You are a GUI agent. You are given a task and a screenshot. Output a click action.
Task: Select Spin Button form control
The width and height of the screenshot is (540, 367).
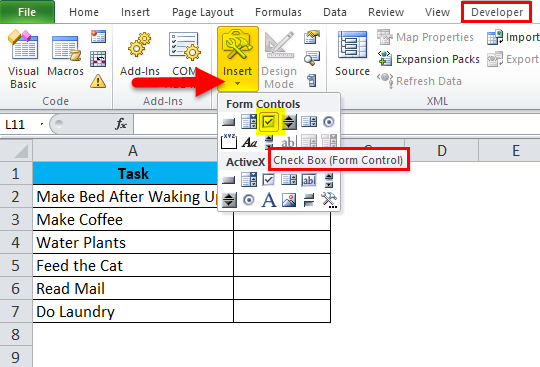[x=289, y=122]
